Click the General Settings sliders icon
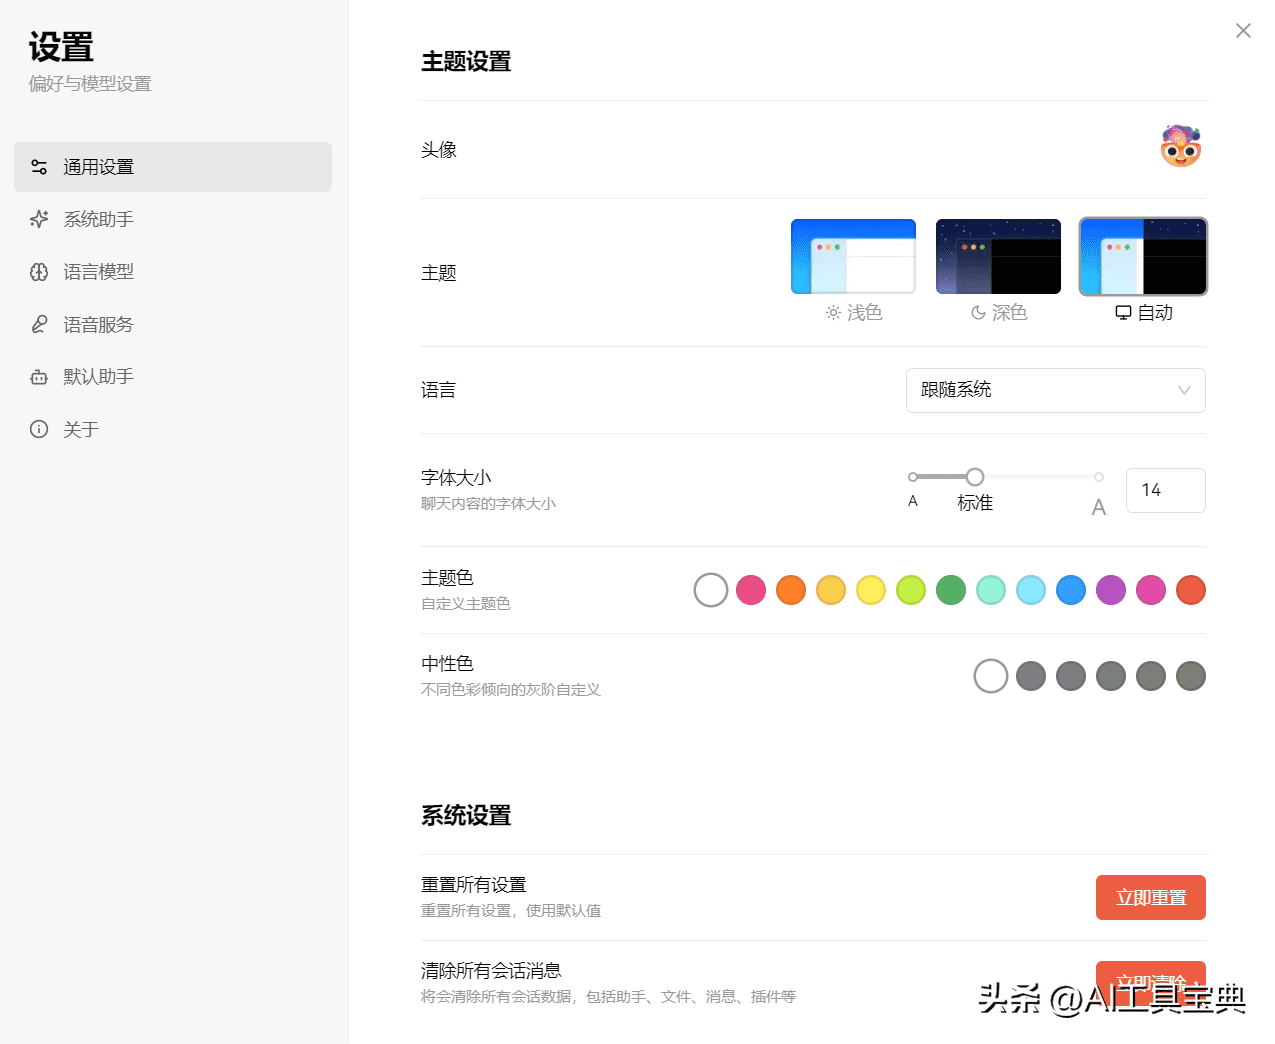 coord(39,167)
